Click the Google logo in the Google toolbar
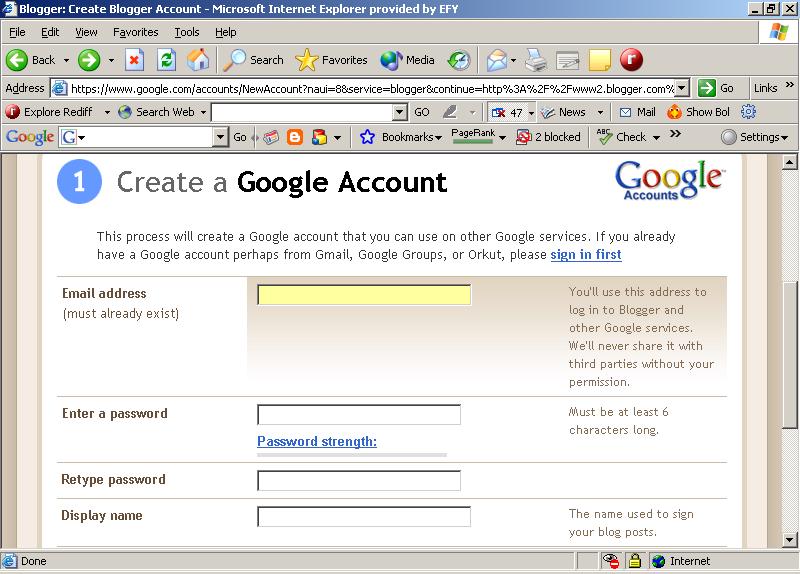The width and height of the screenshot is (800, 574). (x=30, y=137)
